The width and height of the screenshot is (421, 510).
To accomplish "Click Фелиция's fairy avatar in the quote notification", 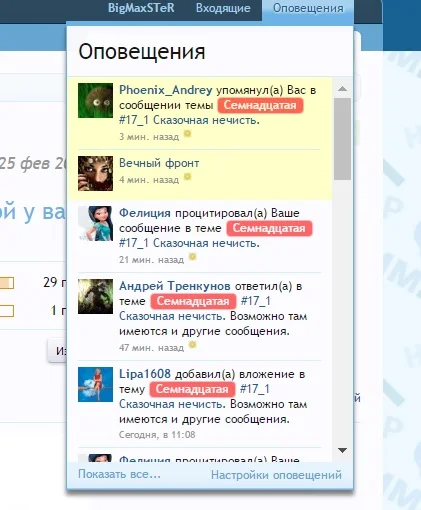I will click(x=95, y=223).
